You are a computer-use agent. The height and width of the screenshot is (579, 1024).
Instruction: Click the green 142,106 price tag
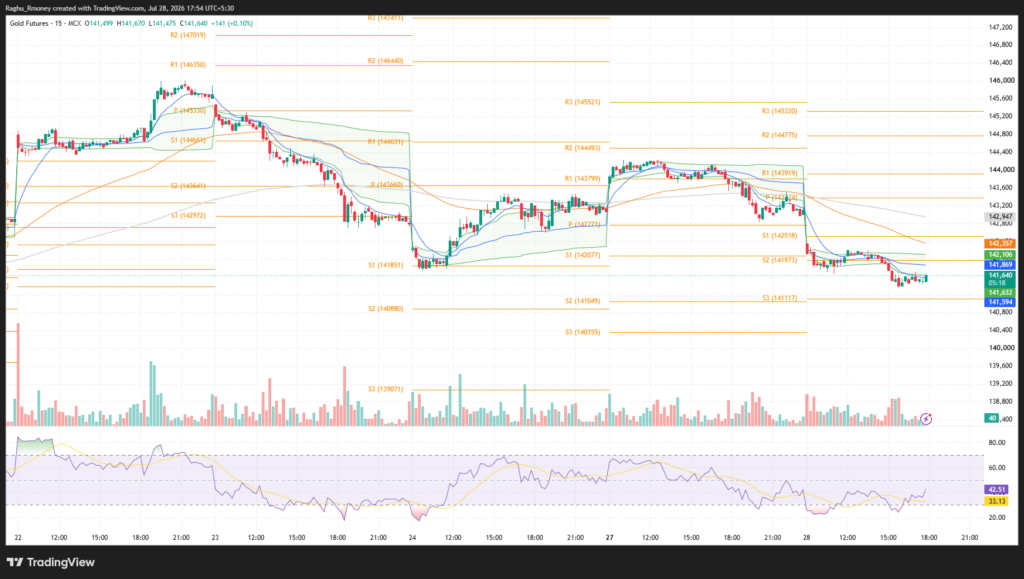coord(1000,255)
